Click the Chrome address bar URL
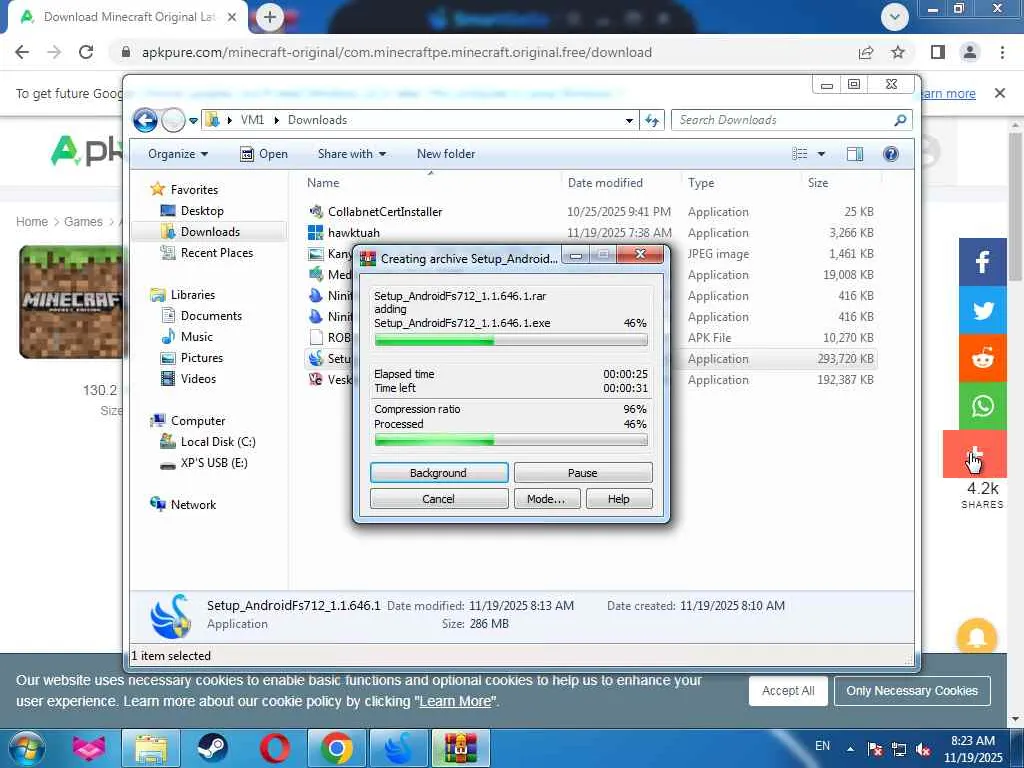 (x=396, y=52)
